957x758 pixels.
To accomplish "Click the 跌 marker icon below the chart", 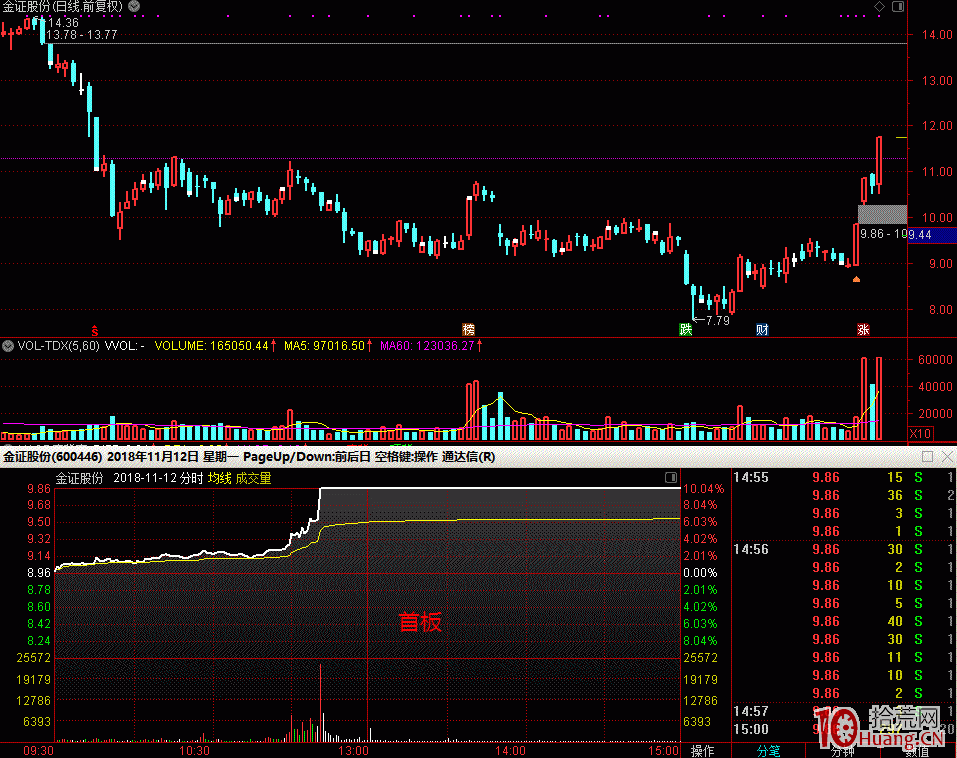I will 685,329.
